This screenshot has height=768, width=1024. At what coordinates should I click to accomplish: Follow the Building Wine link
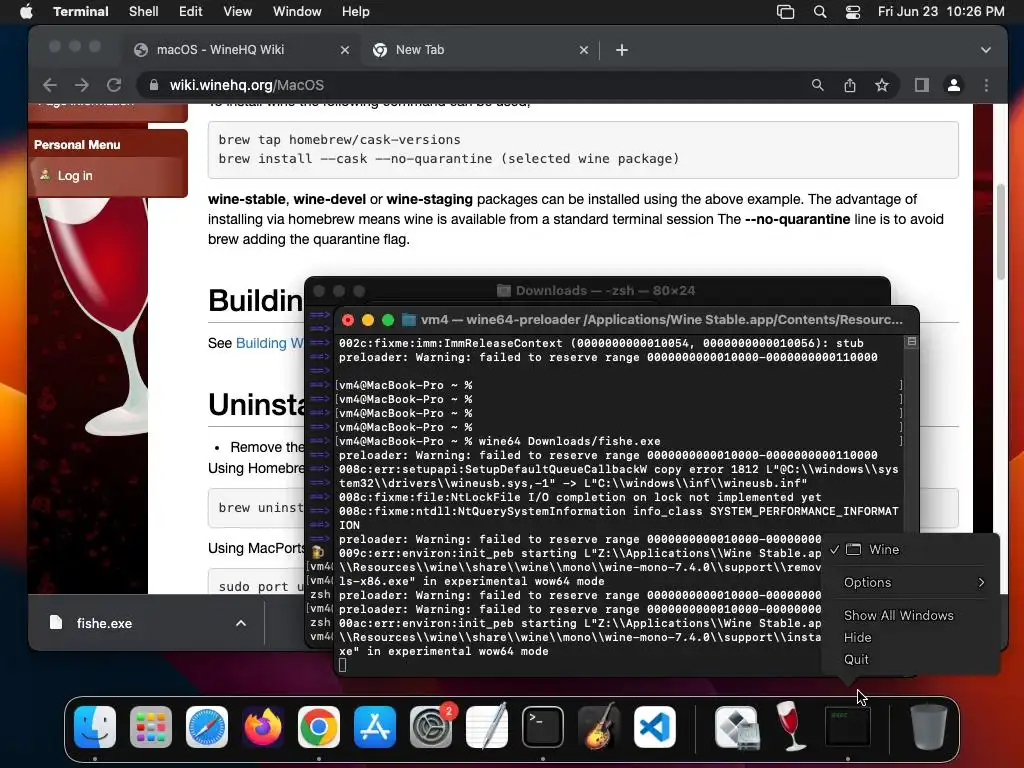tap(270, 344)
